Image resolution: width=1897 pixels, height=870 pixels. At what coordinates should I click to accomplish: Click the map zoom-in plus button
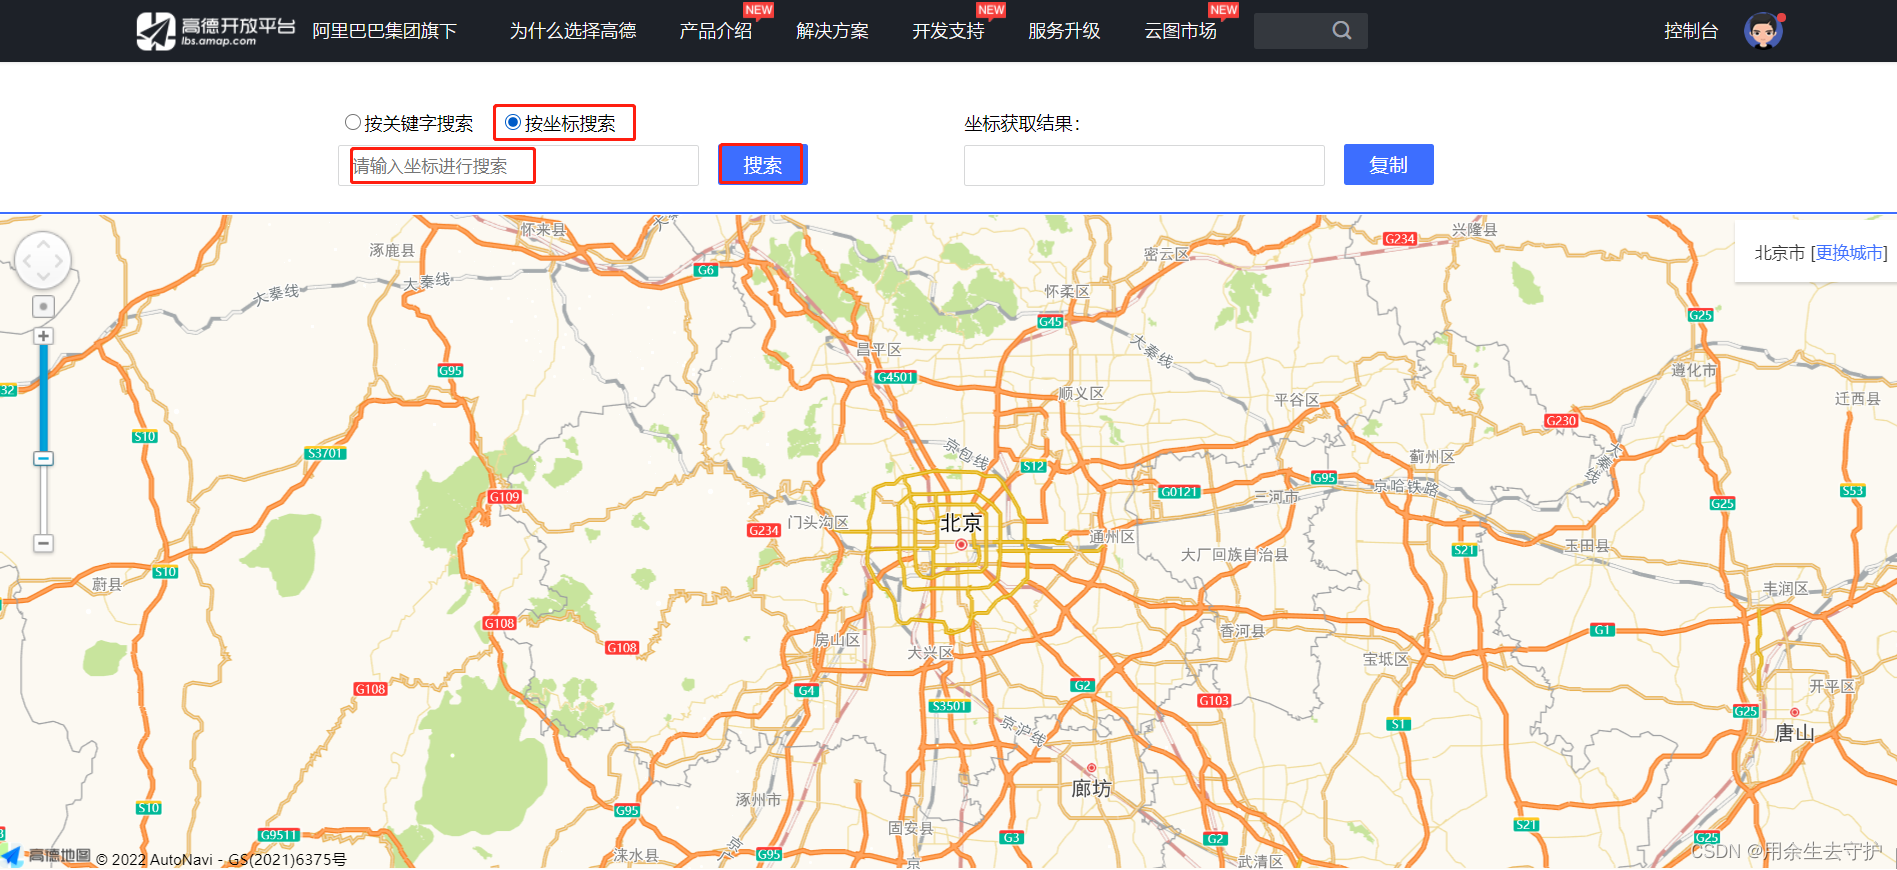[43, 336]
